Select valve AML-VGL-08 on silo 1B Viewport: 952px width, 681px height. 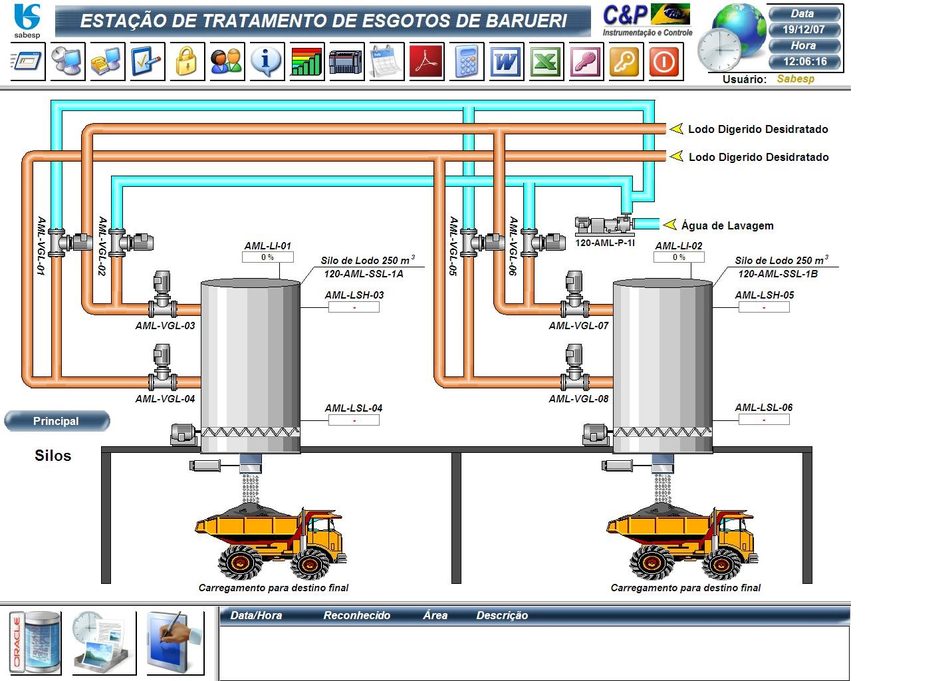click(574, 368)
